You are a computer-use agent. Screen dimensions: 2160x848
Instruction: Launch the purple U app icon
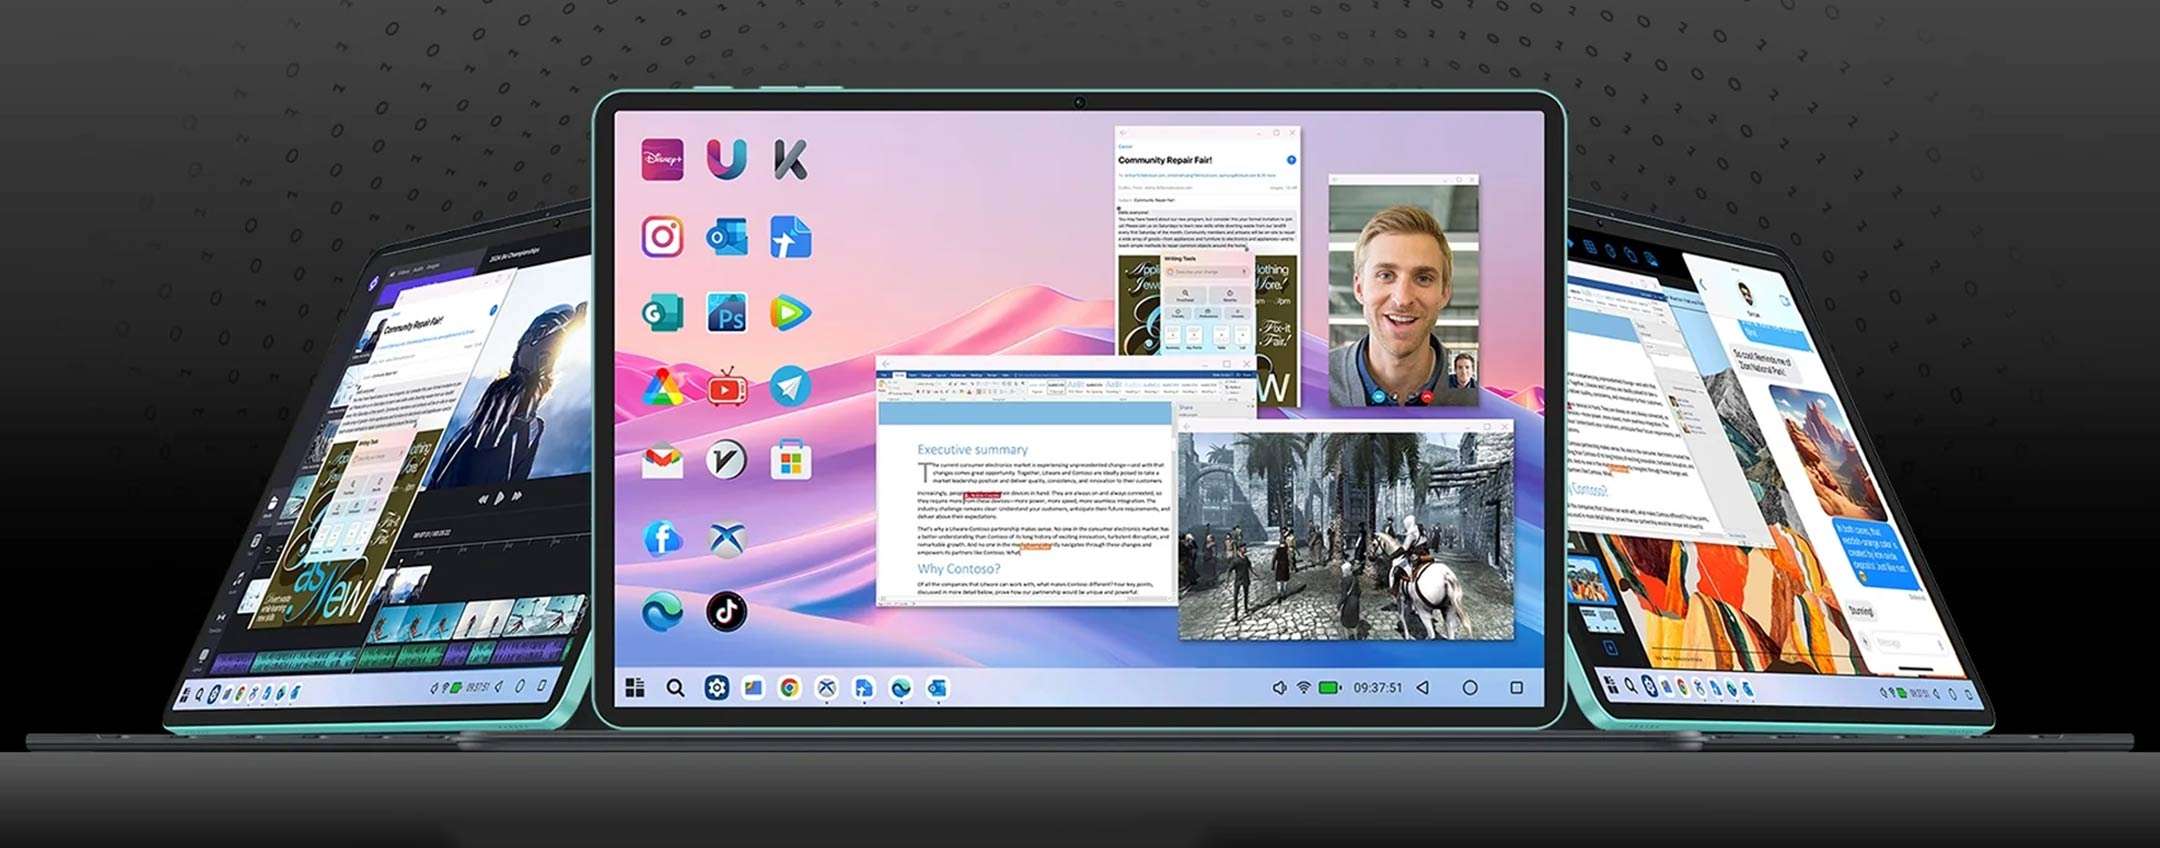tap(726, 159)
